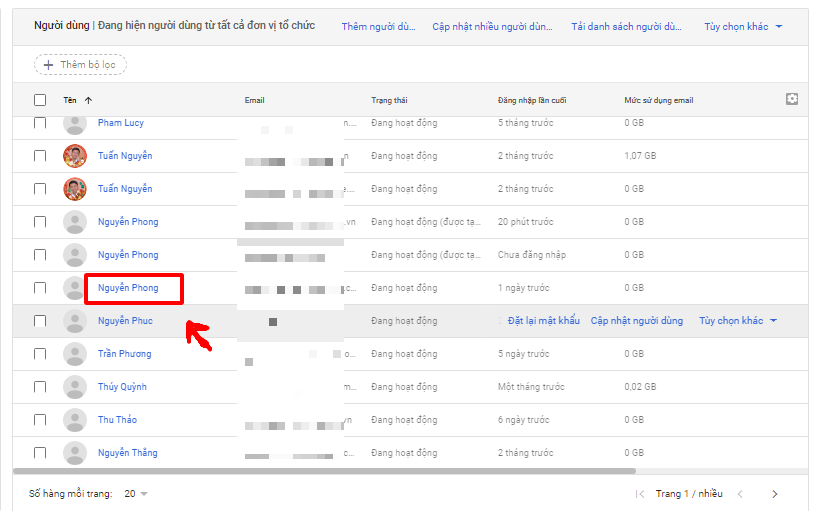This screenshot has width=828, height=511.
Task: Open the Nguyễn Thắng user link
Action: [x=127, y=453]
